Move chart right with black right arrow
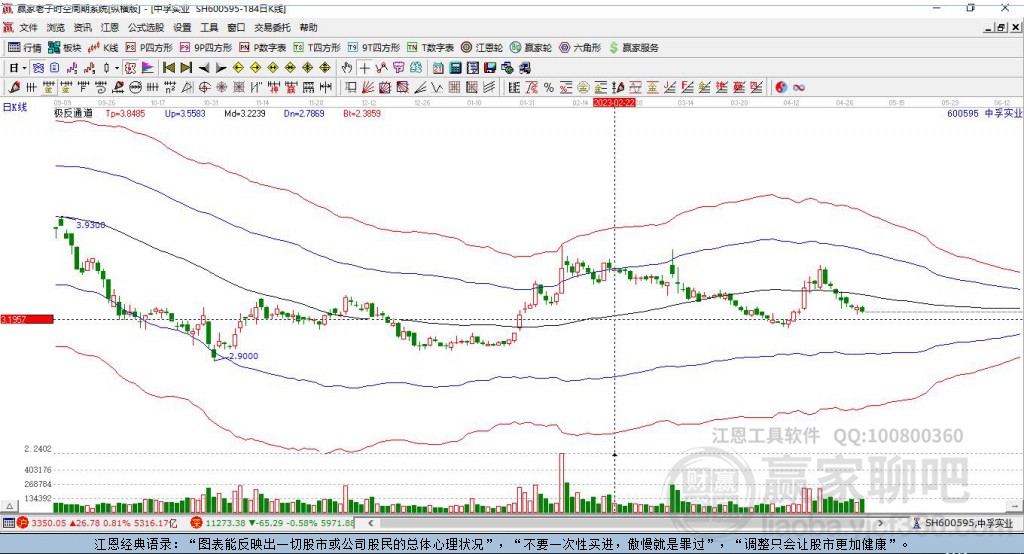Image resolution: width=1024 pixels, height=554 pixels. [x=221, y=68]
